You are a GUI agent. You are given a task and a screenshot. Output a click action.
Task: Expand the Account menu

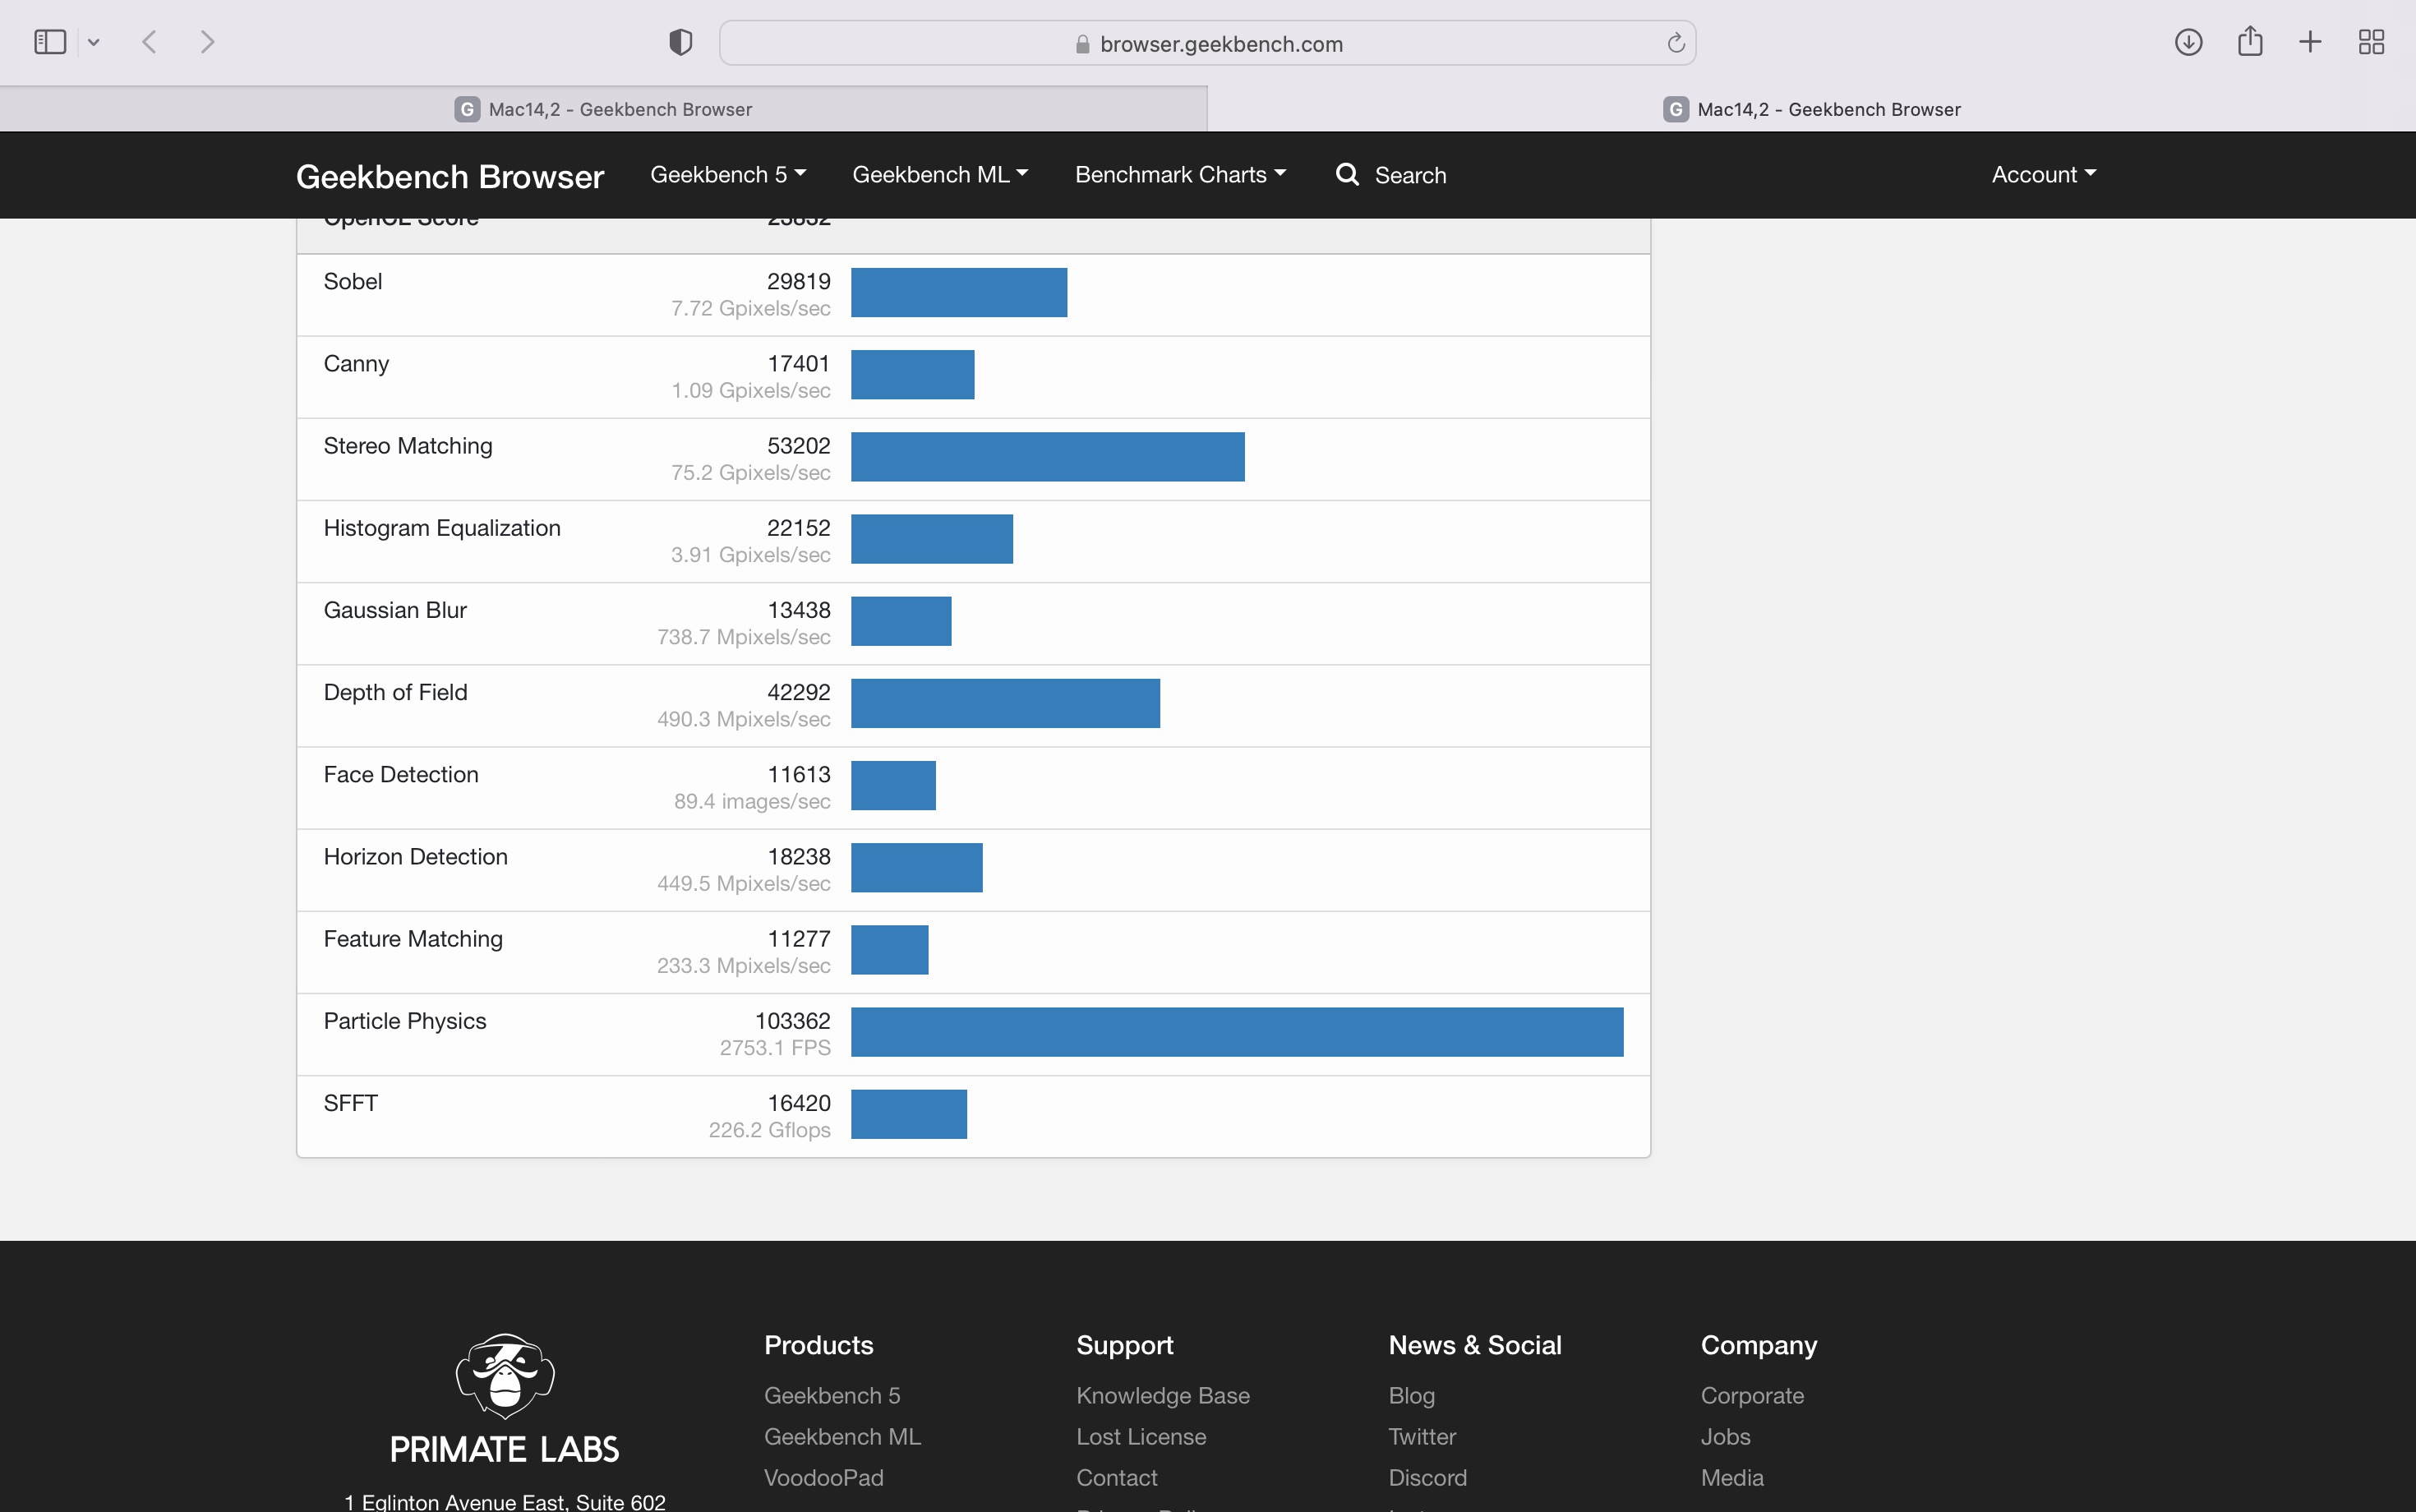point(2044,175)
